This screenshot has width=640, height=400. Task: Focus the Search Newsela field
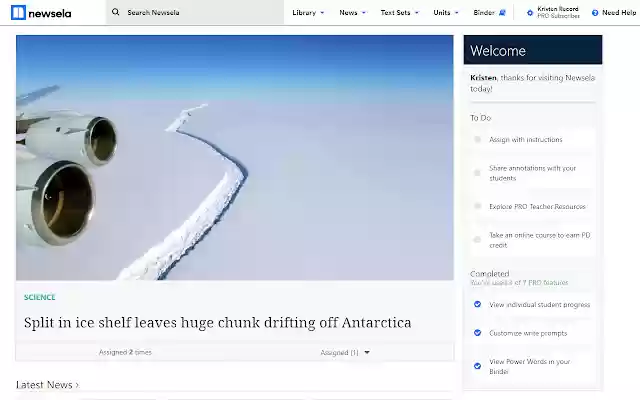coord(195,12)
